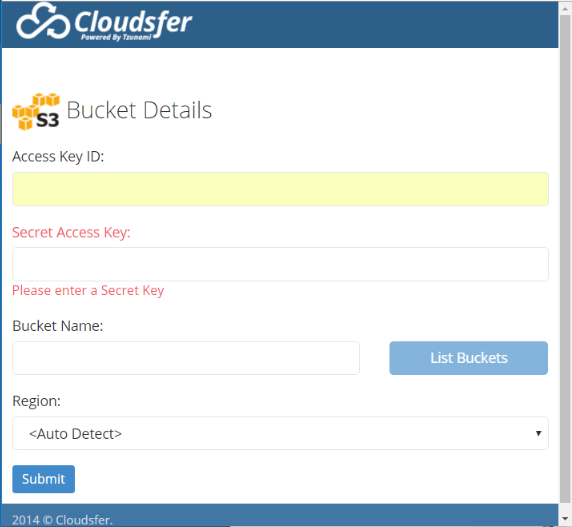Click the scrollbar down arrow

565,518
